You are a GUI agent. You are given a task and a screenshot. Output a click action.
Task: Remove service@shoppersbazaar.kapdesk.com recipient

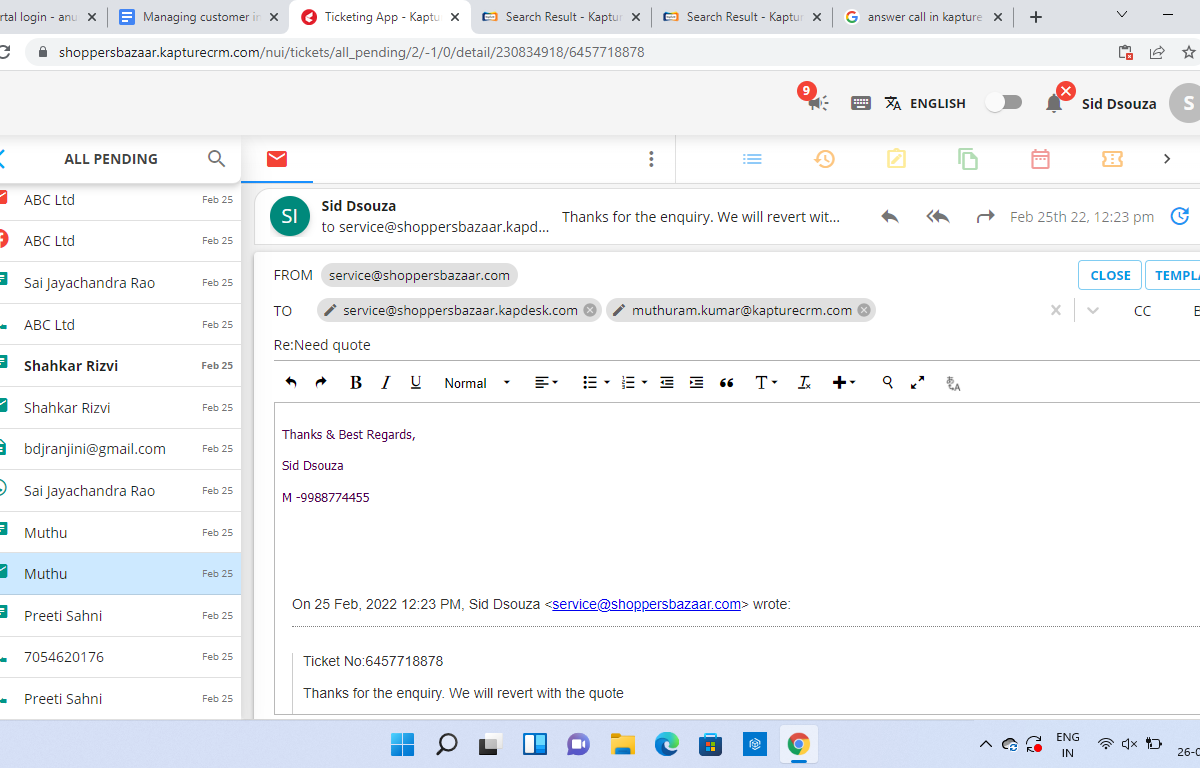click(590, 310)
